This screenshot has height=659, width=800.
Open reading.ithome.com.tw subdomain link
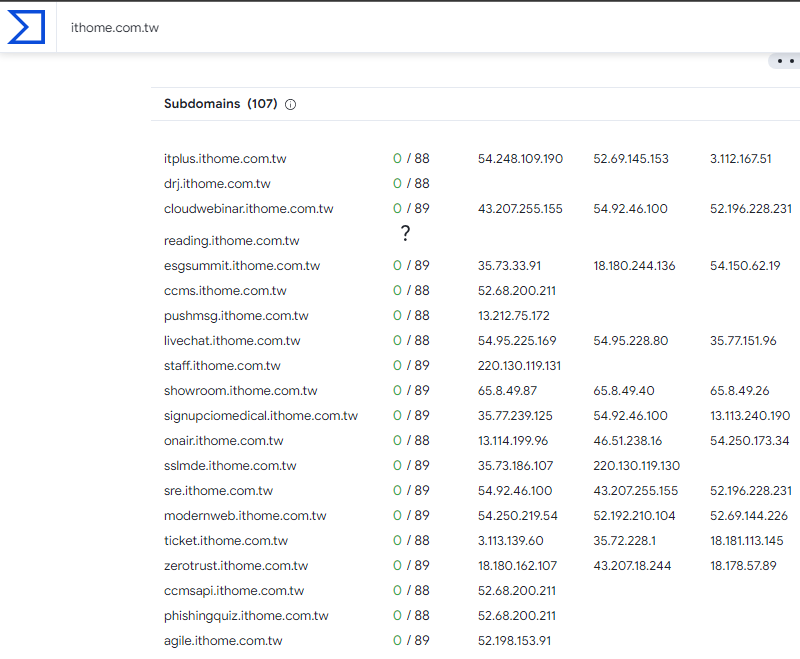[x=231, y=241]
